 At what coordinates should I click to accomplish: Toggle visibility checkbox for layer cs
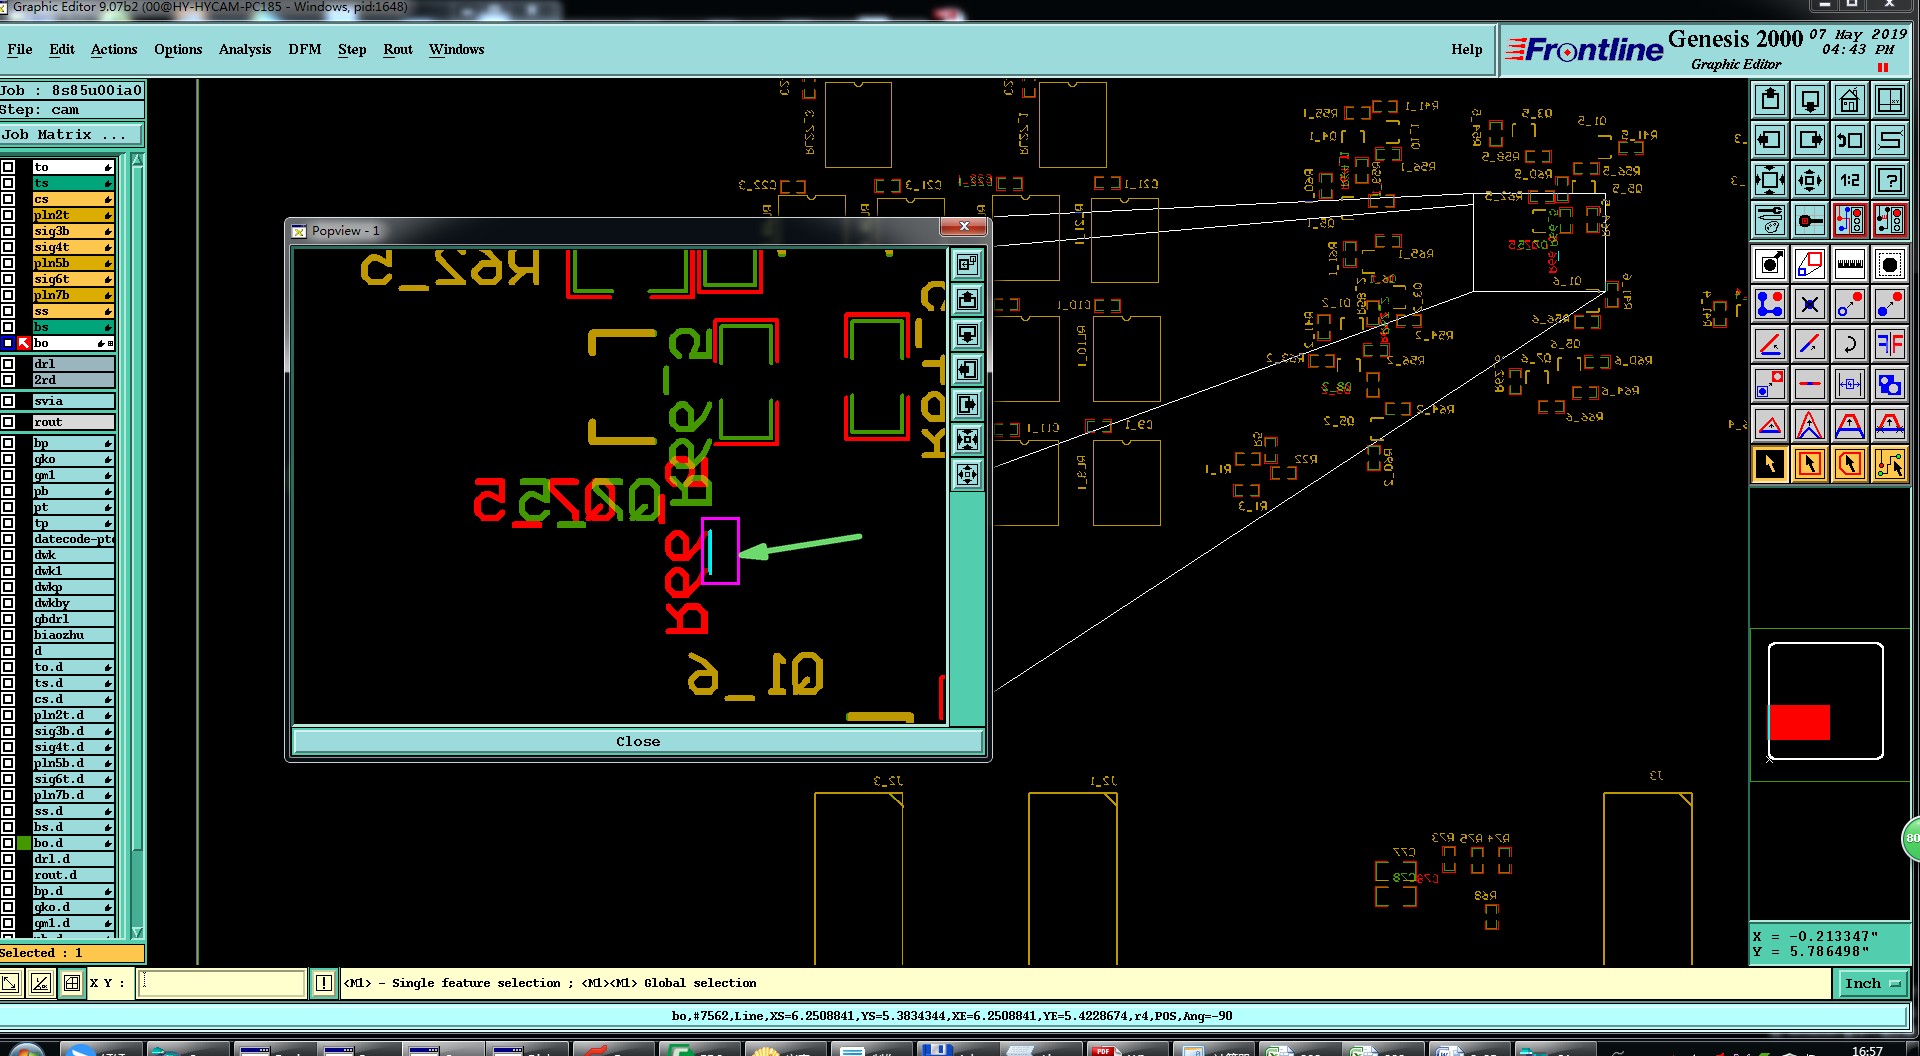pyautogui.click(x=8, y=199)
